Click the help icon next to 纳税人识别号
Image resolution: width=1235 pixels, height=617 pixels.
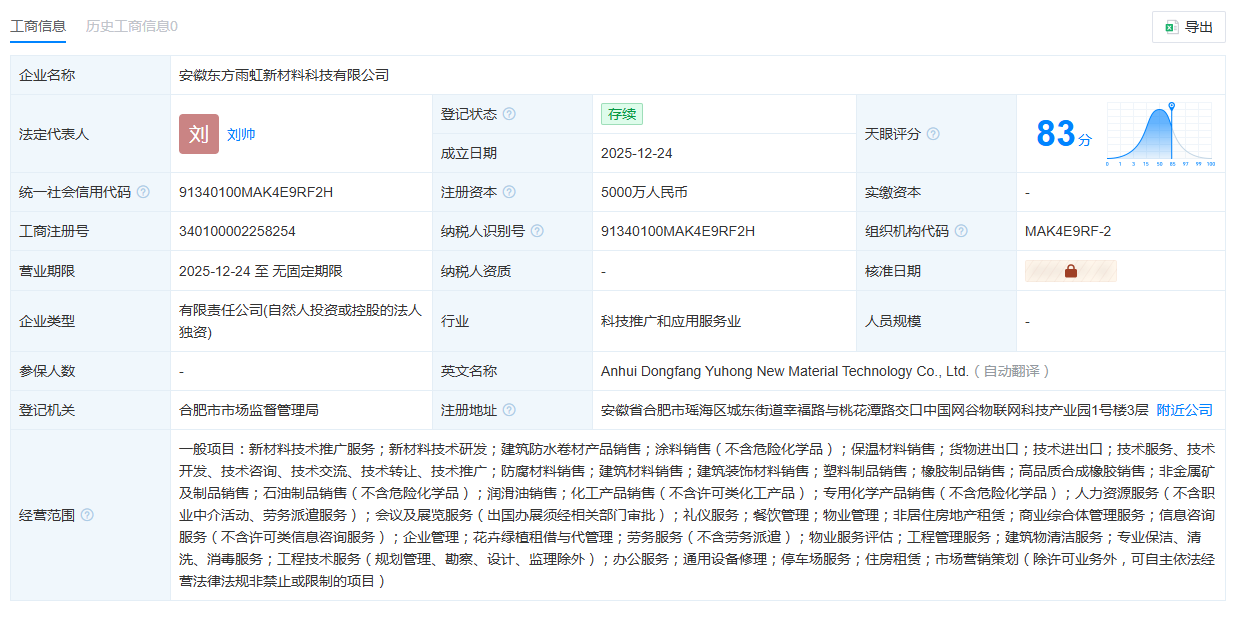(537, 231)
